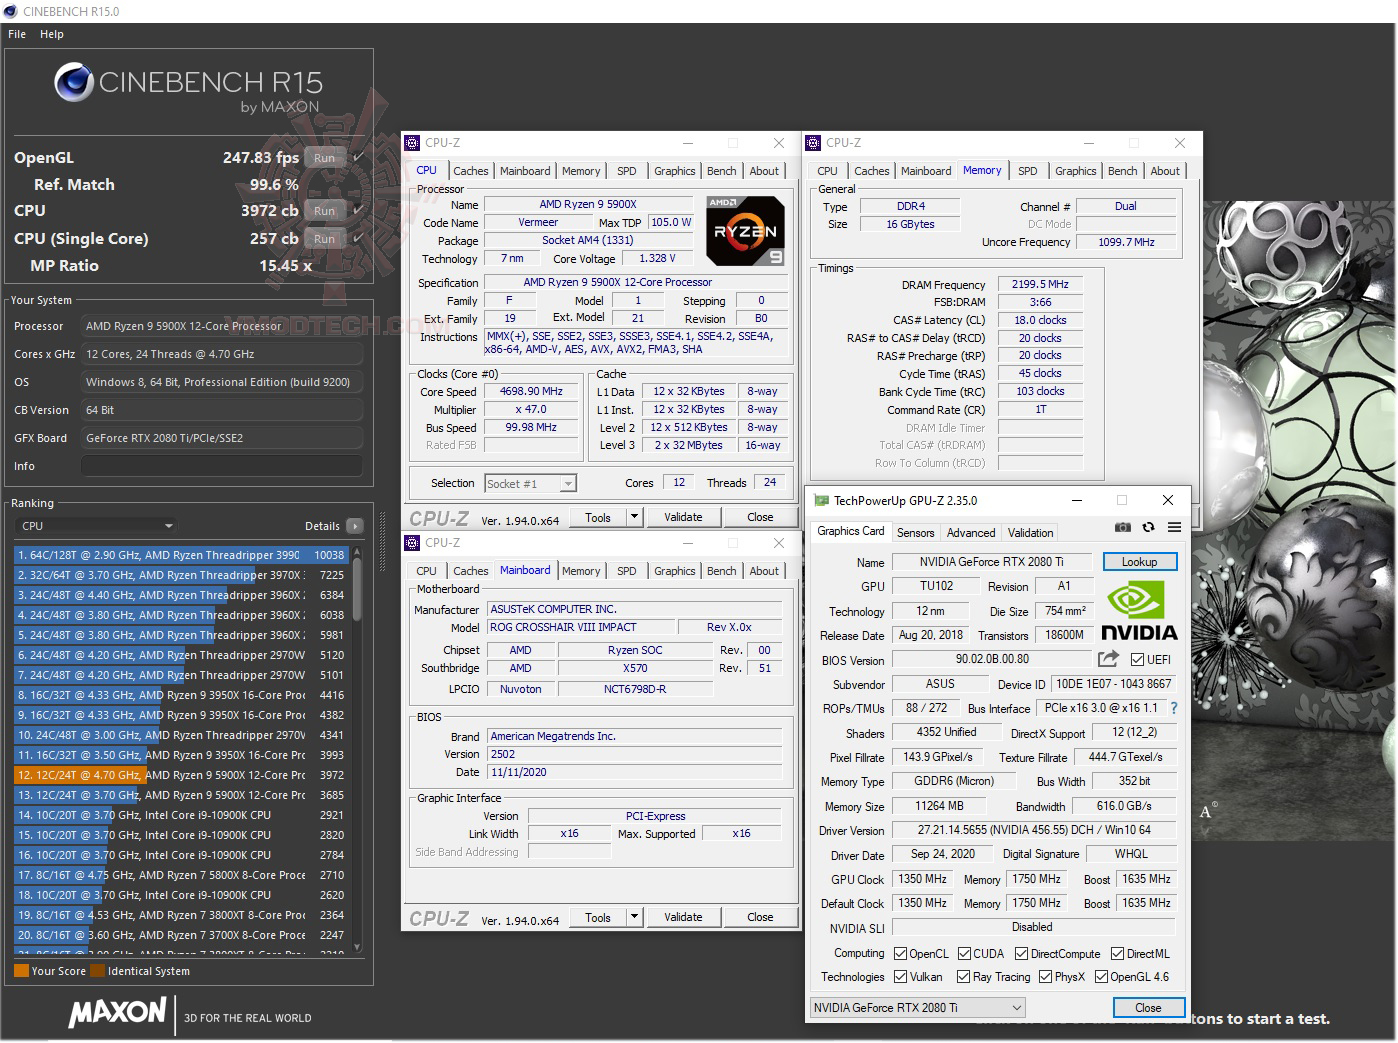1398x1043 pixels.
Task: Click the CPU-Z Memory window title icon
Action: pos(813,143)
